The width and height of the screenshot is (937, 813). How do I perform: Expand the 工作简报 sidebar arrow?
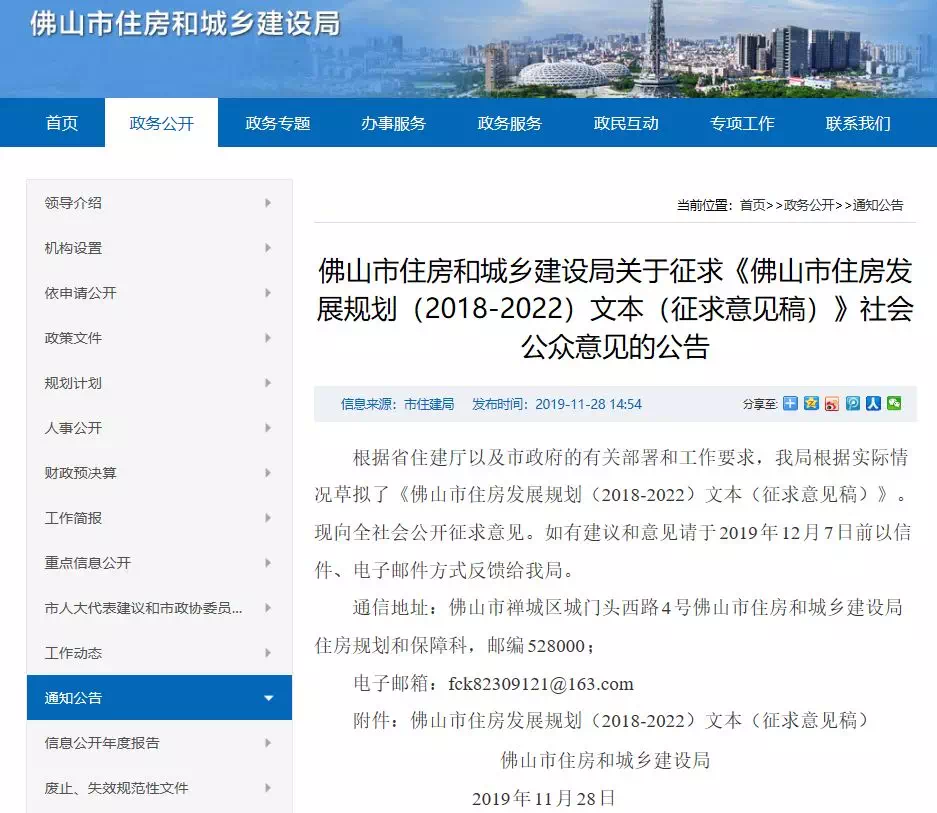pyautogui.click(x=268, y=518)
